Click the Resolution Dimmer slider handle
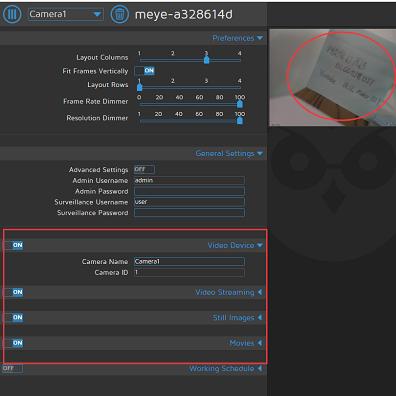This screenshot has height=396, width=396. [x=240, y=121]
